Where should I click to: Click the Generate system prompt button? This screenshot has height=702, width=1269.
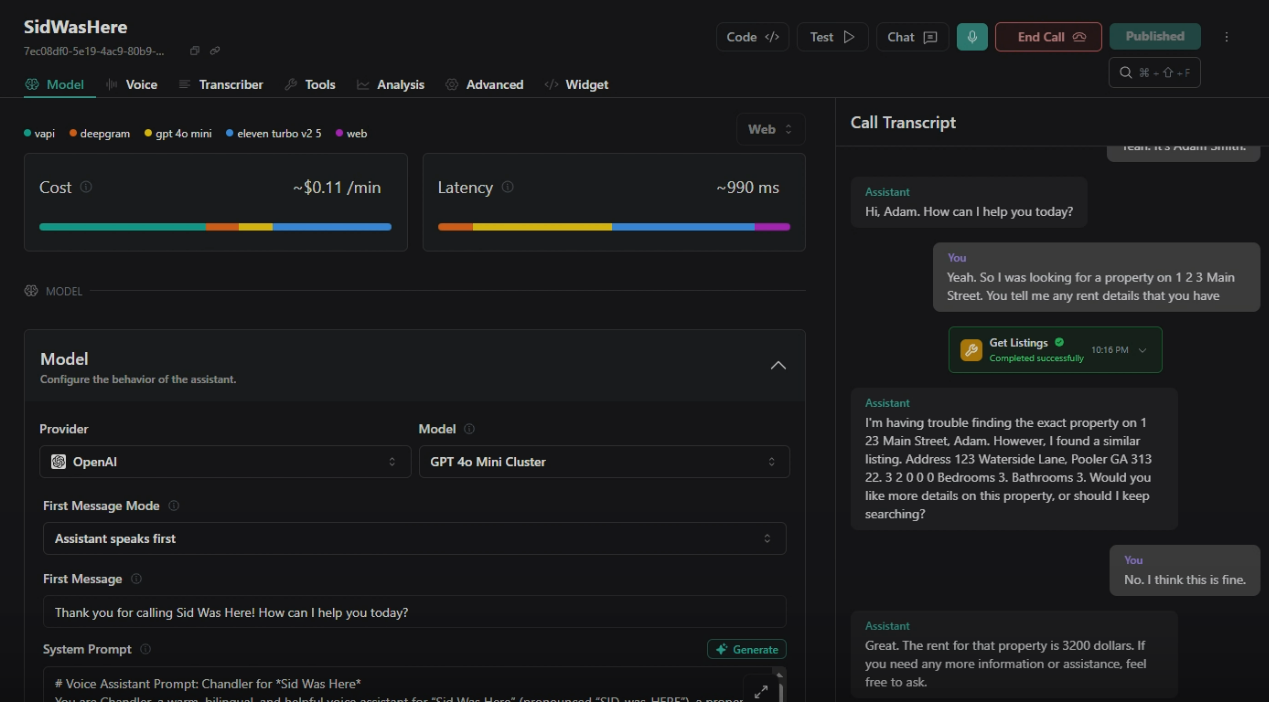(746, 649)
